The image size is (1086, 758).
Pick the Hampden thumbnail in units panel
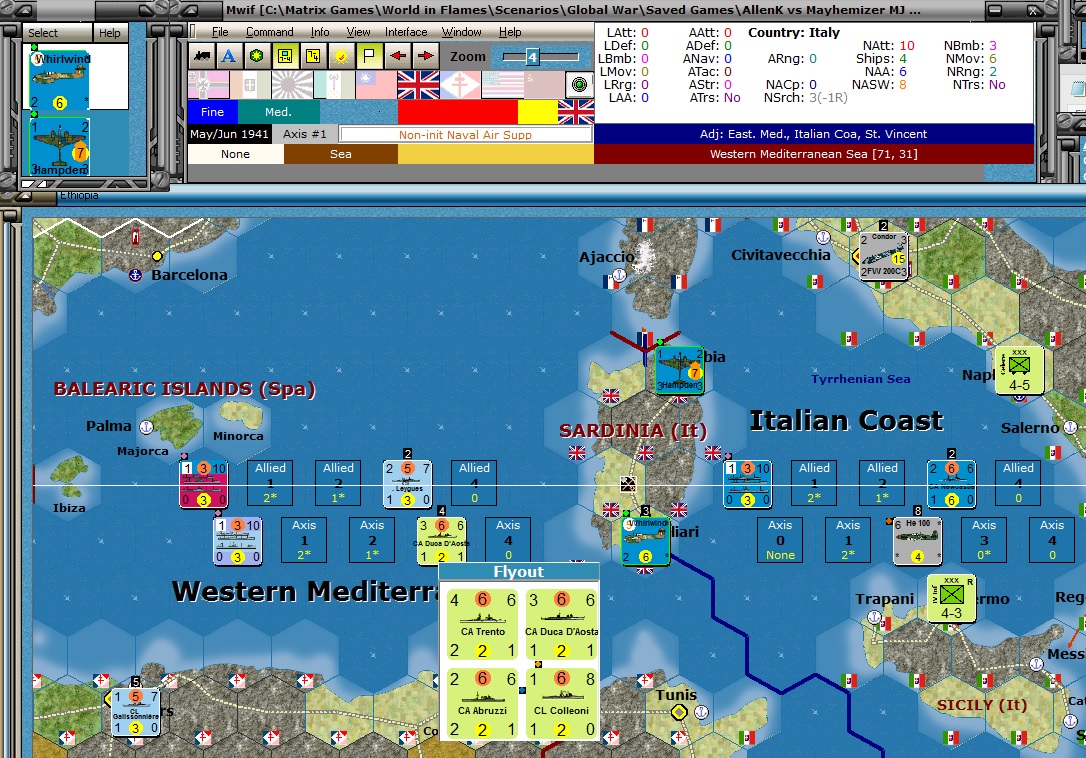[60, 146]
